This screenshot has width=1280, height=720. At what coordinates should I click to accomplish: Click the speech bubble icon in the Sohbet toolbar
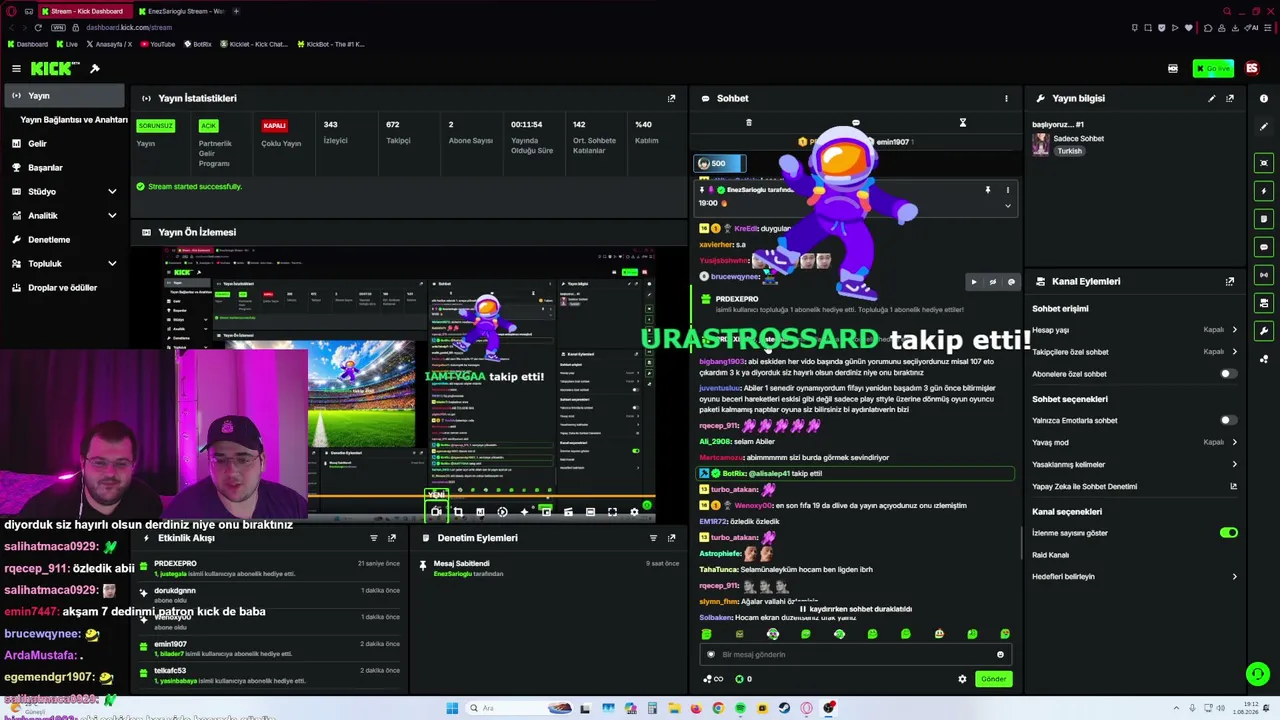coord(855,123)
